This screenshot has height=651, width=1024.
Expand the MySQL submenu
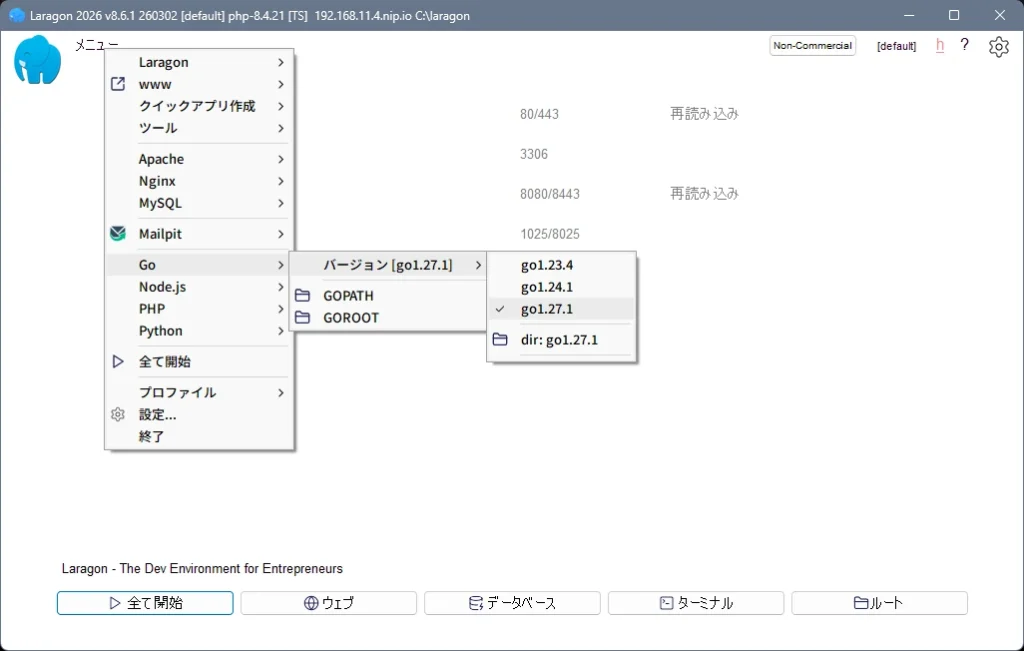[x=199, y=203]
